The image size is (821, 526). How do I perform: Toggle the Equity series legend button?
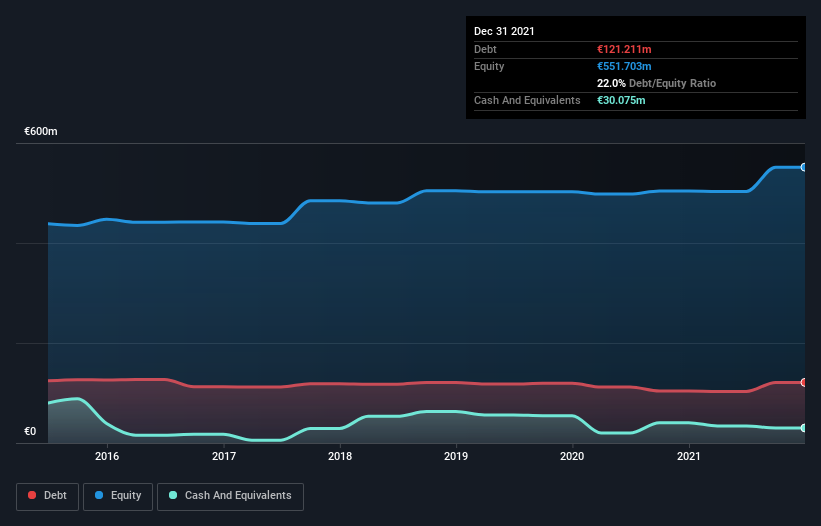(118, 496)
